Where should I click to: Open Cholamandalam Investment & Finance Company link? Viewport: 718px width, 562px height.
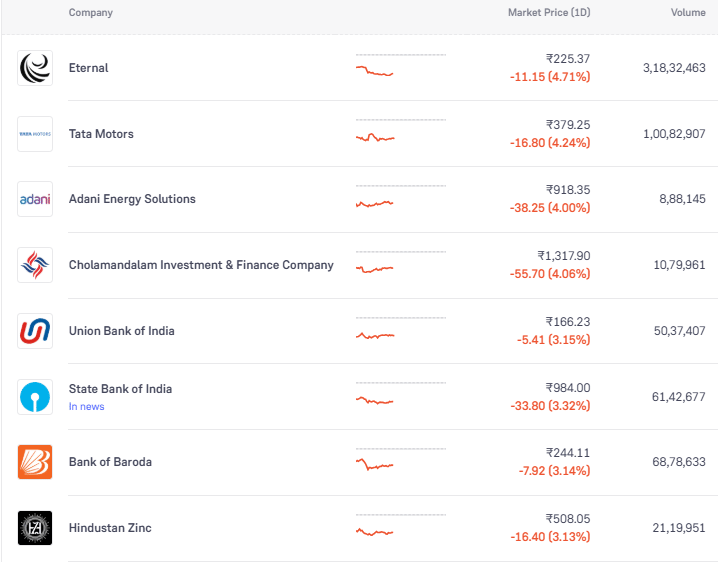[201, 265]
